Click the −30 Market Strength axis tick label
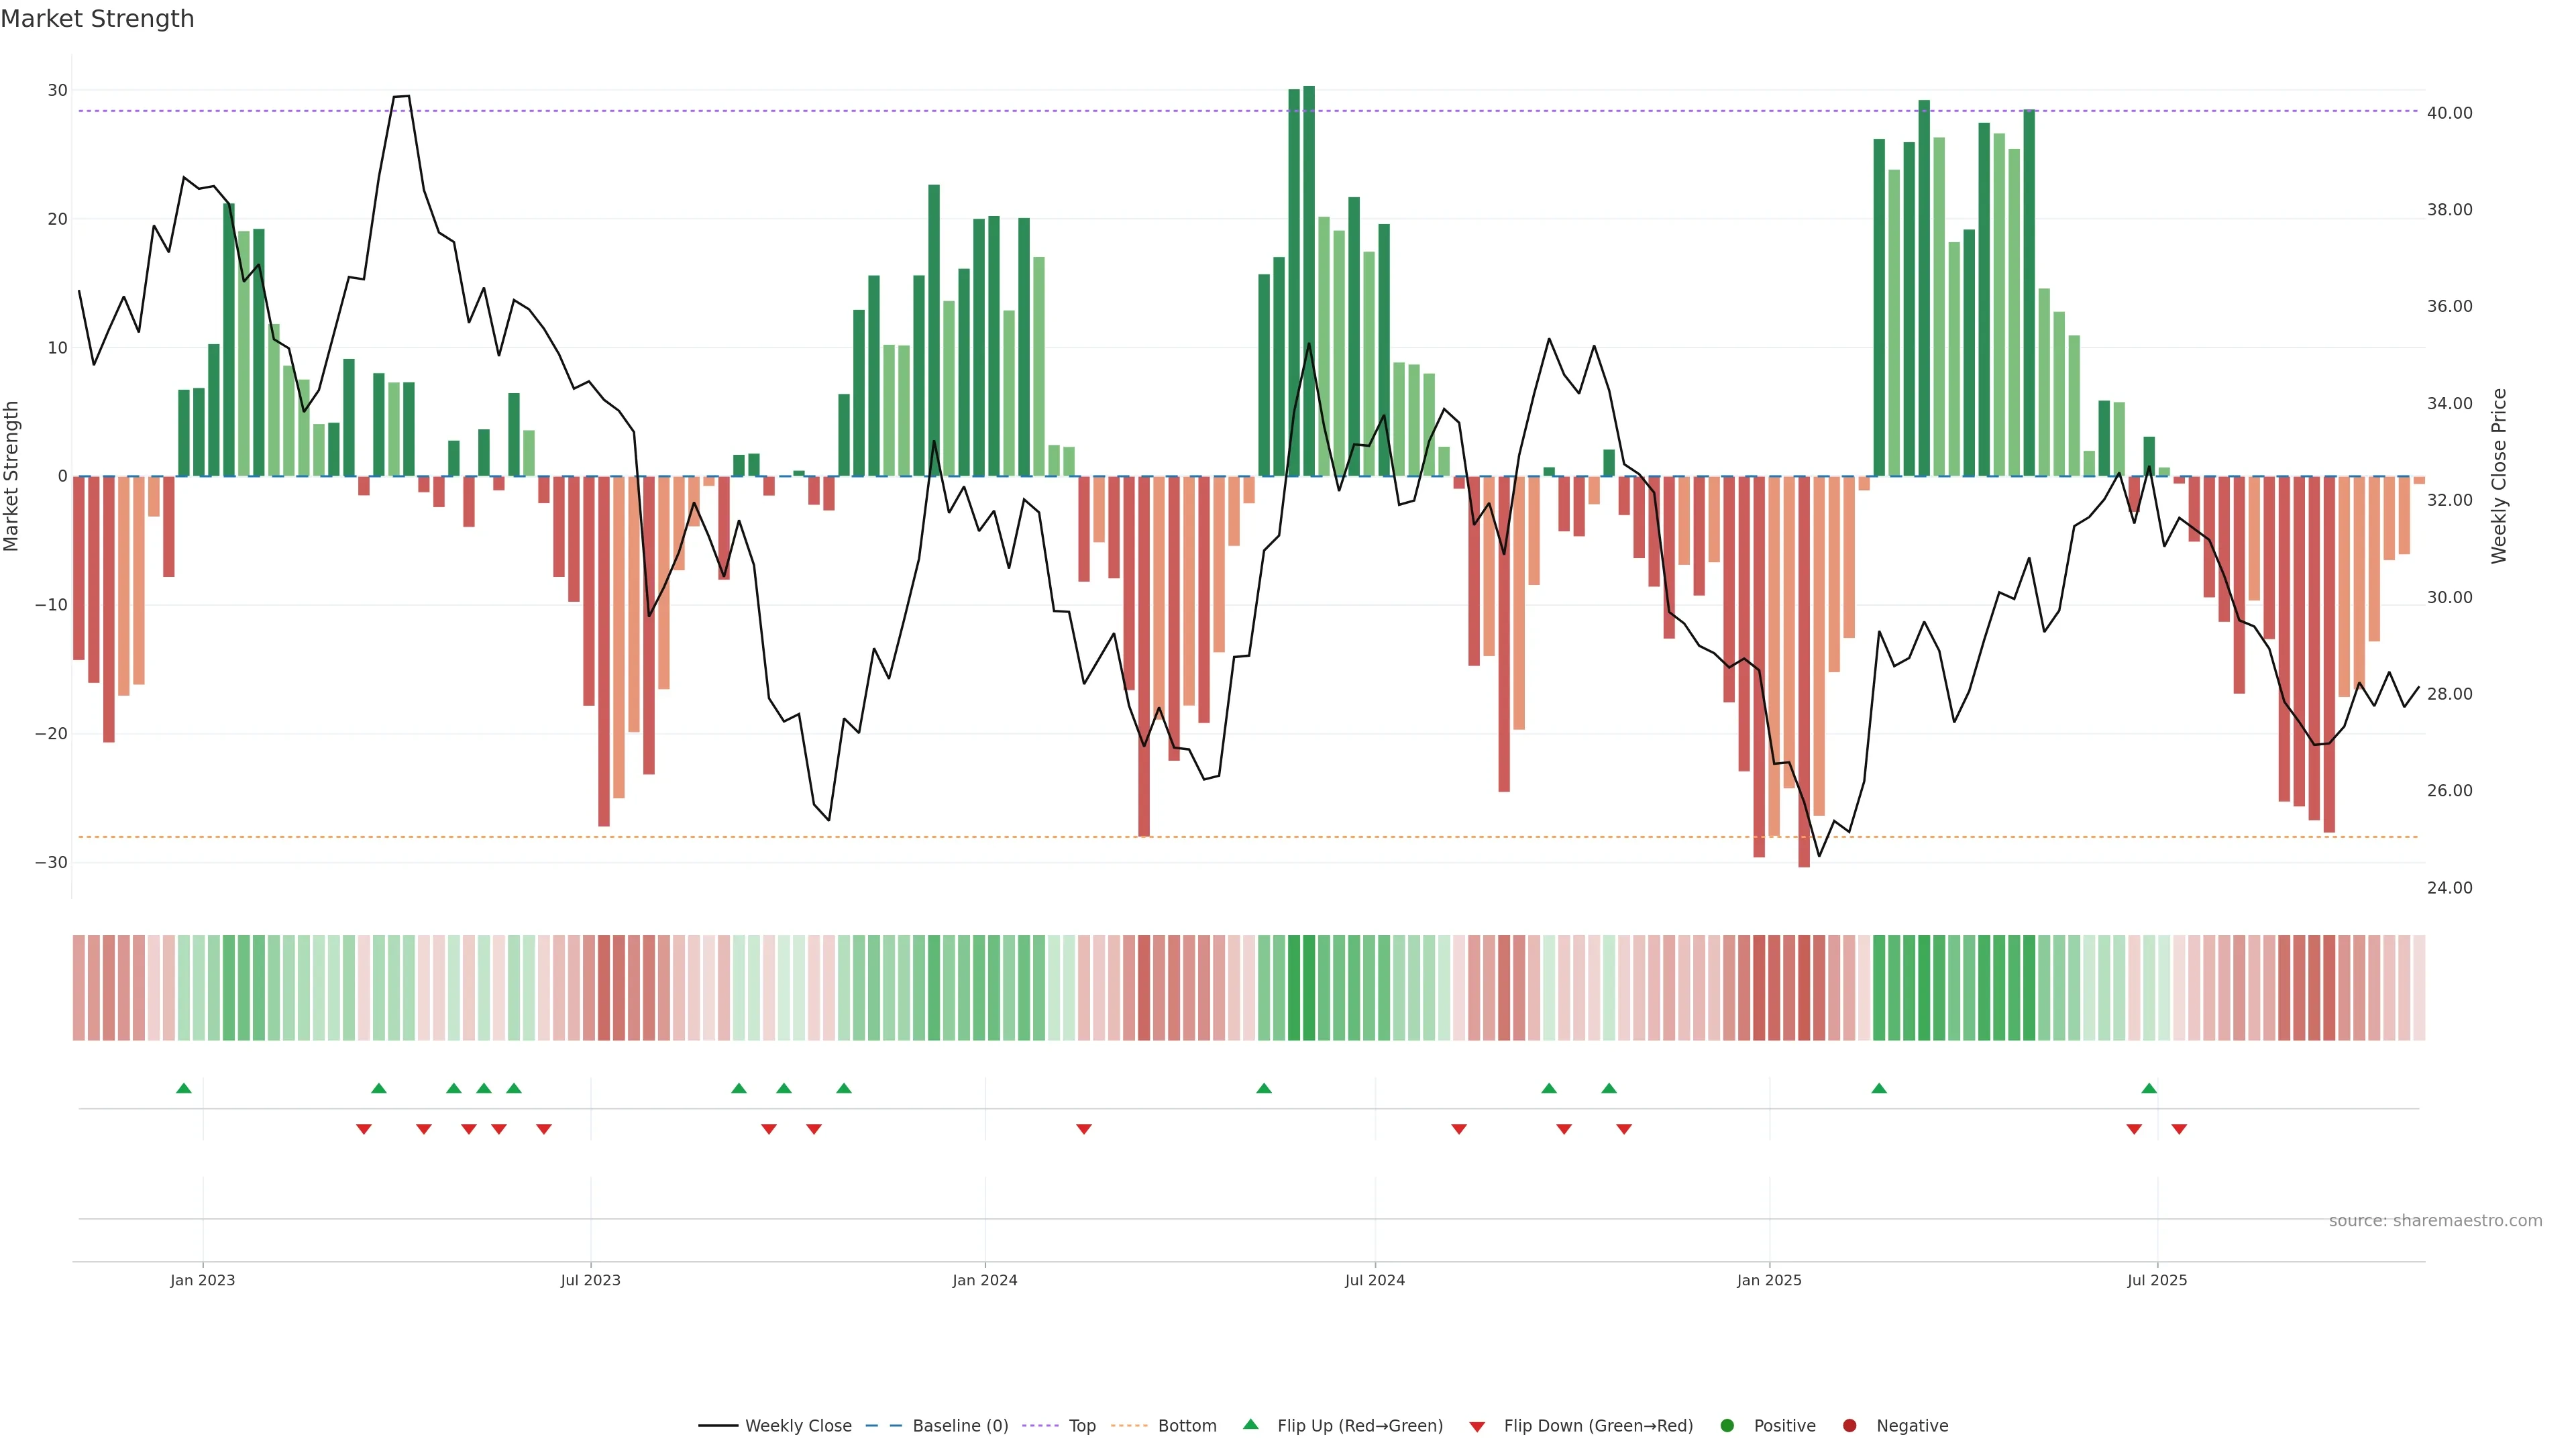The height and width of the screenshot is (1449, 2576). click(51, 862)
